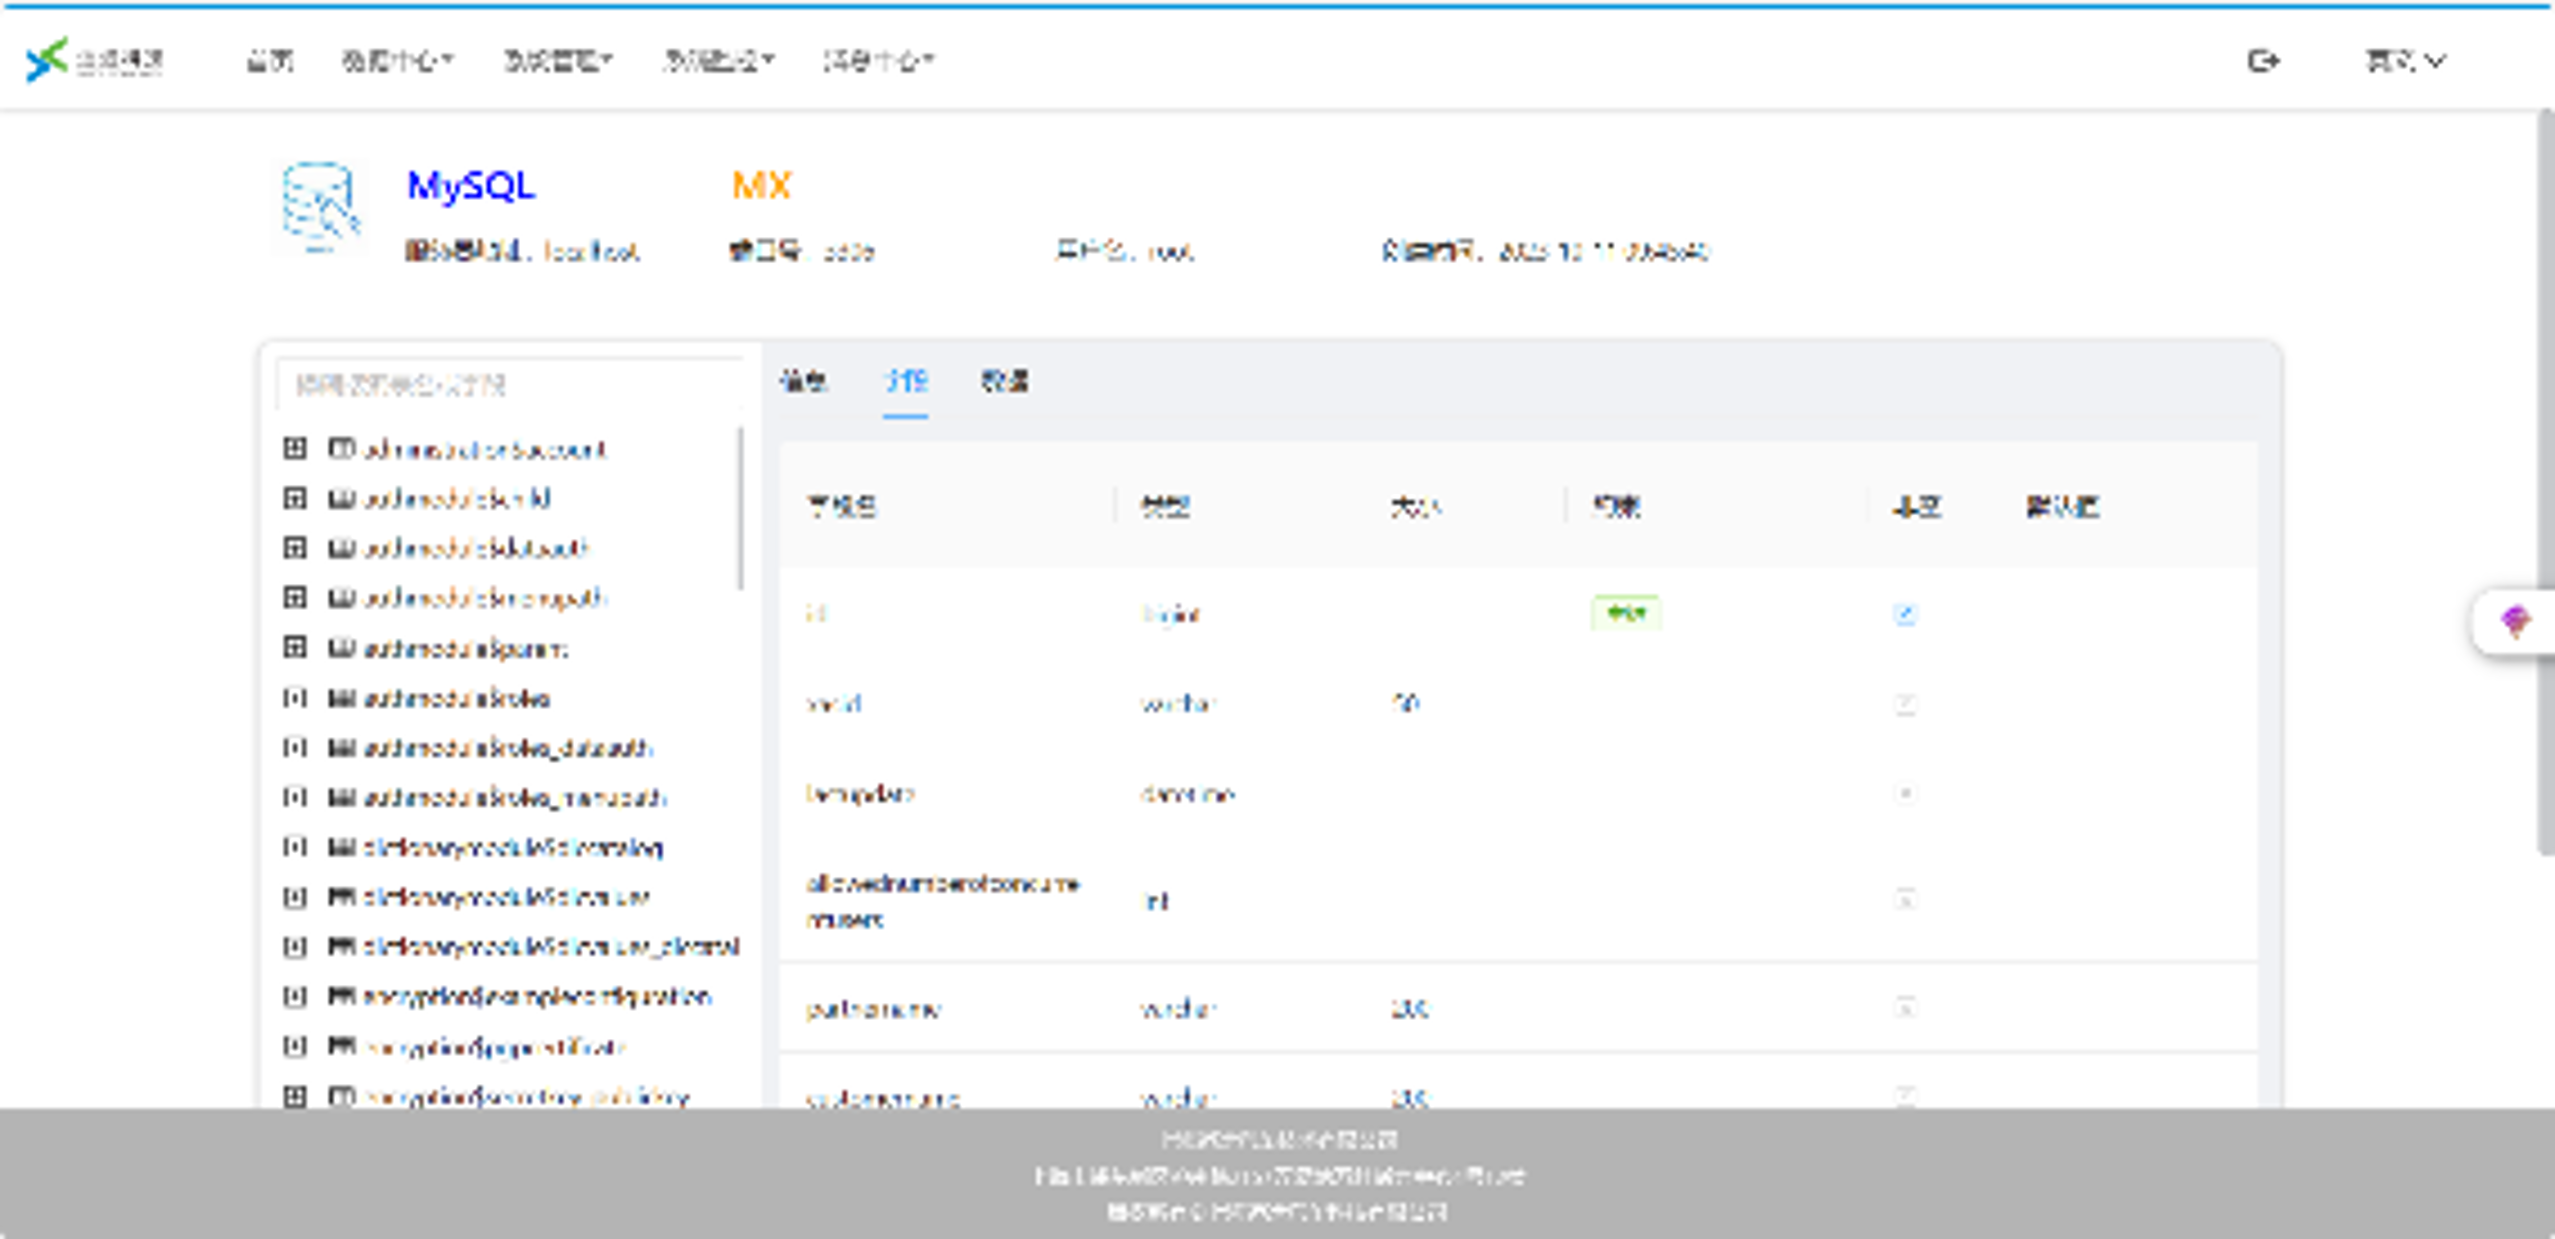Screen dimensions: 2555x1239
Task: Toggle not-null checkbox in the varchar 50 row
Action: click(x=1905, y=704)
